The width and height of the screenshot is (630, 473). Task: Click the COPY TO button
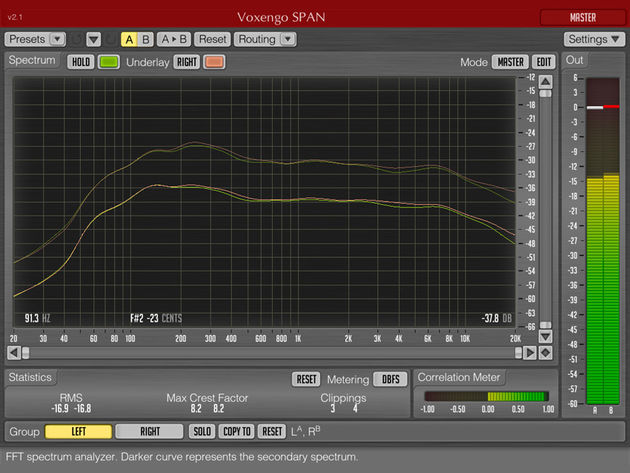pyautogui.click(x=237, y=432)
